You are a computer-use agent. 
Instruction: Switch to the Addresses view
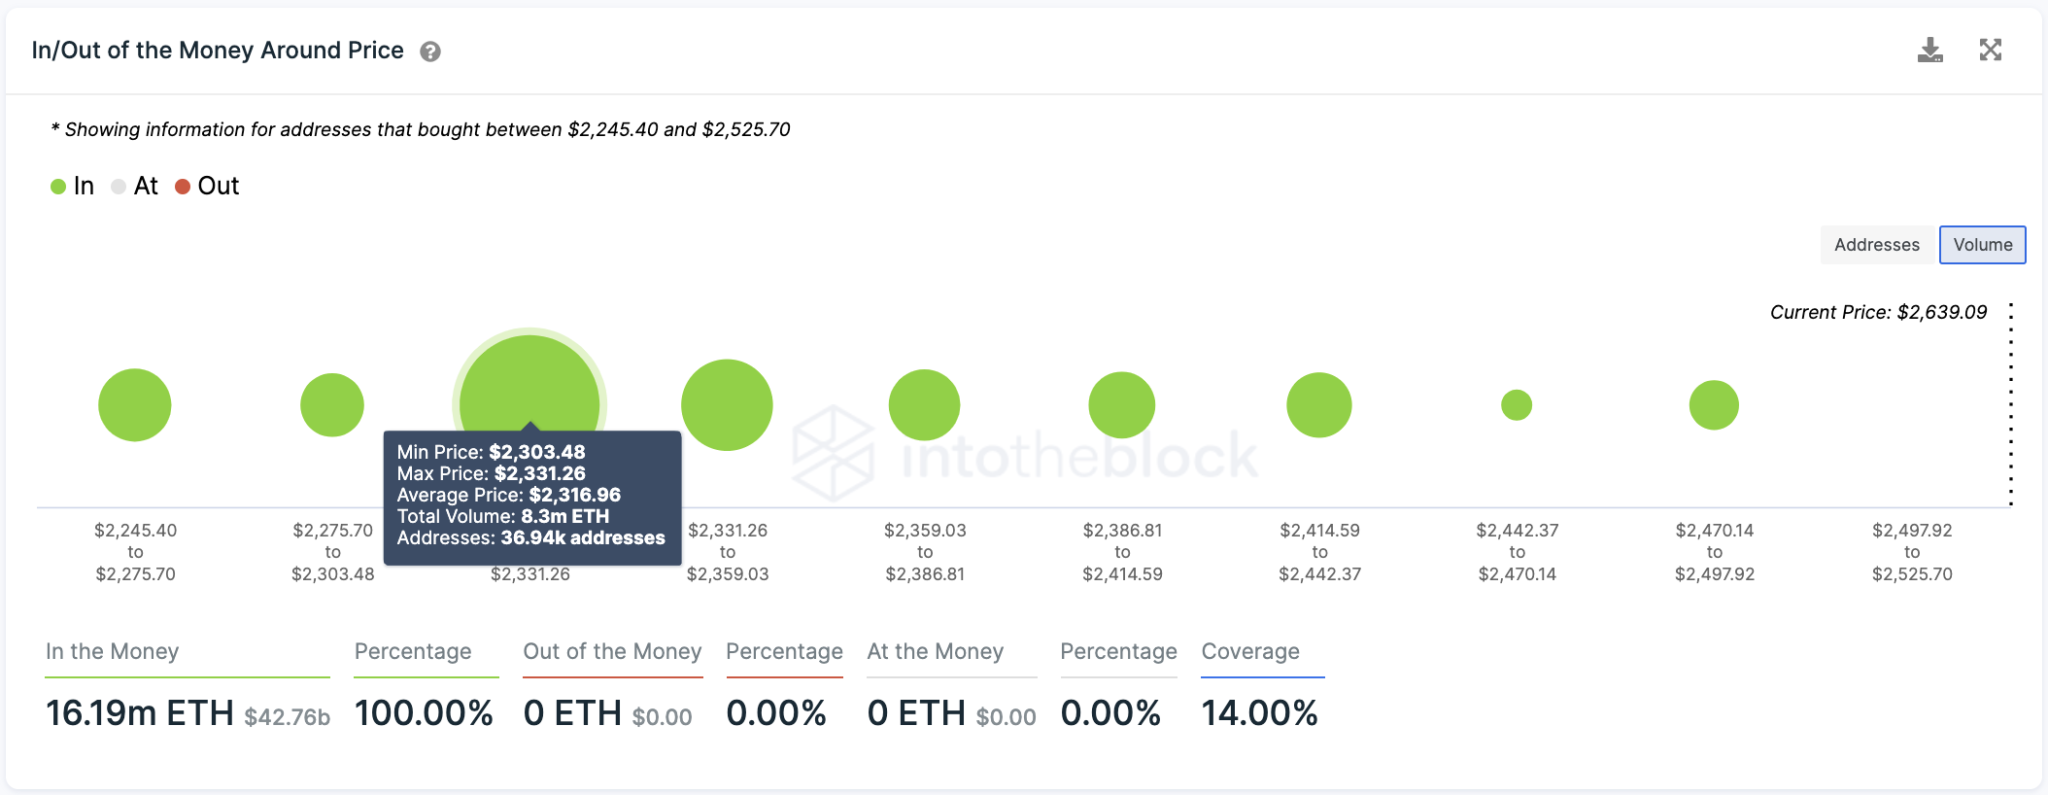pos(1876,245)
